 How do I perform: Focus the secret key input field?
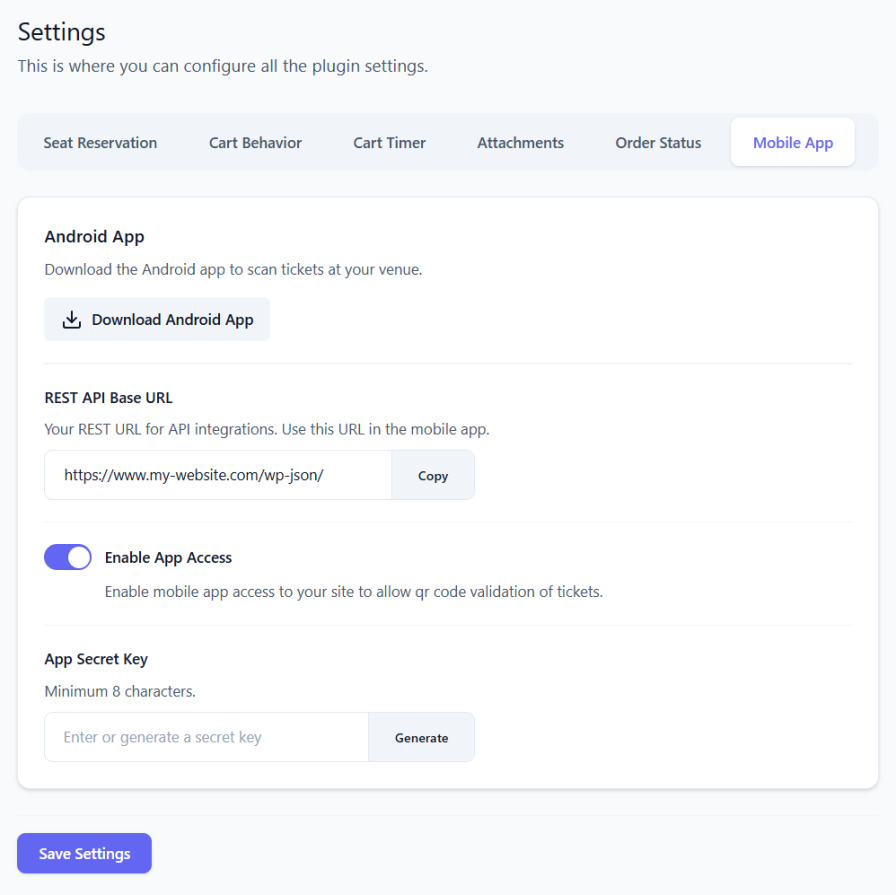207,738
